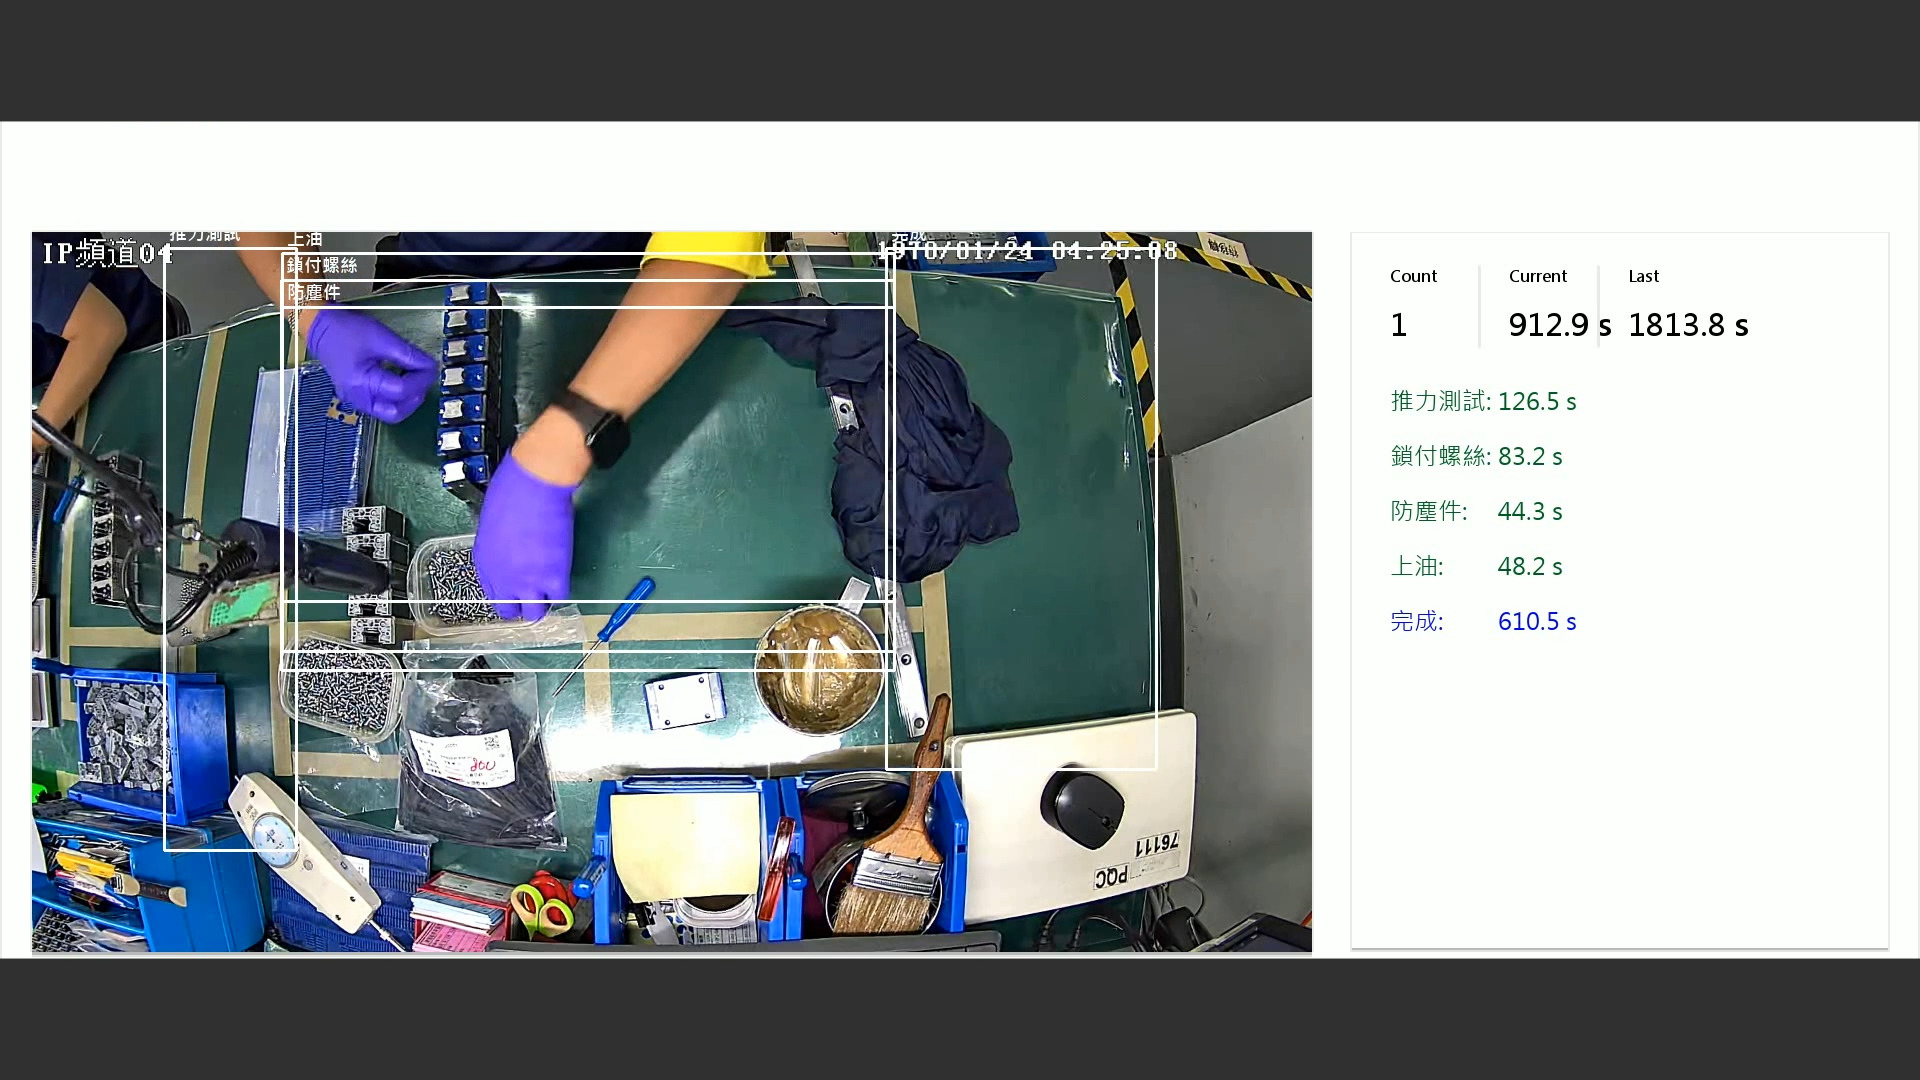Select the 推力測試 126.5 s stat row
The width and height of the screenshot is (1920, 1080).
pyautogui.click(x=1483, y=402)
